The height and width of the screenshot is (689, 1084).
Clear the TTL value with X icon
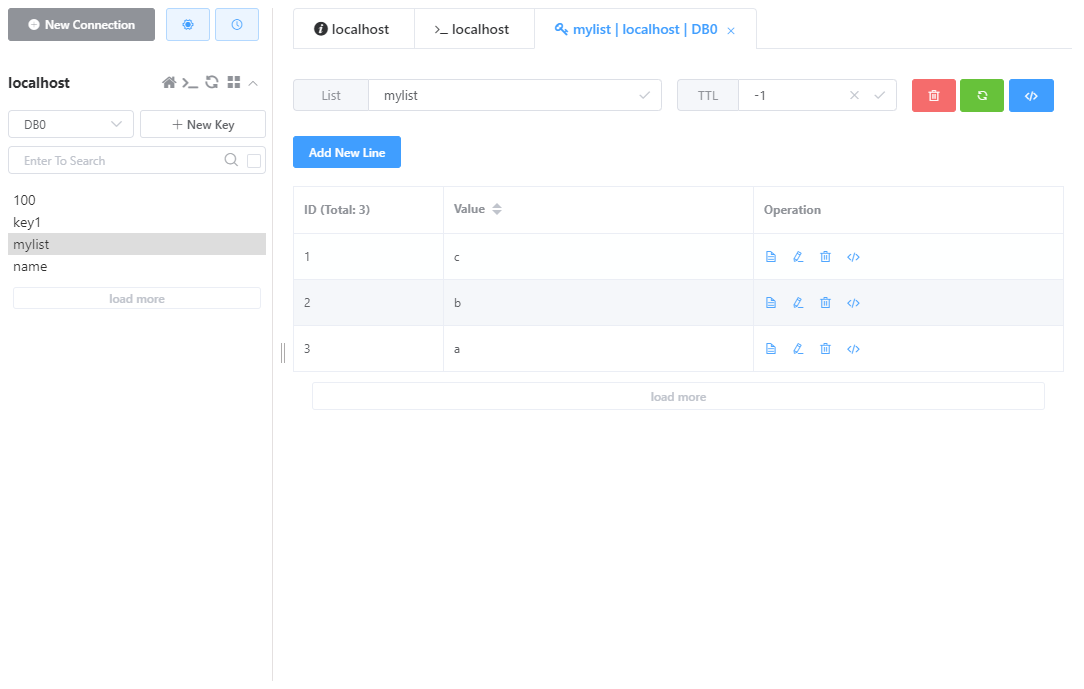[x=854, y=95]
